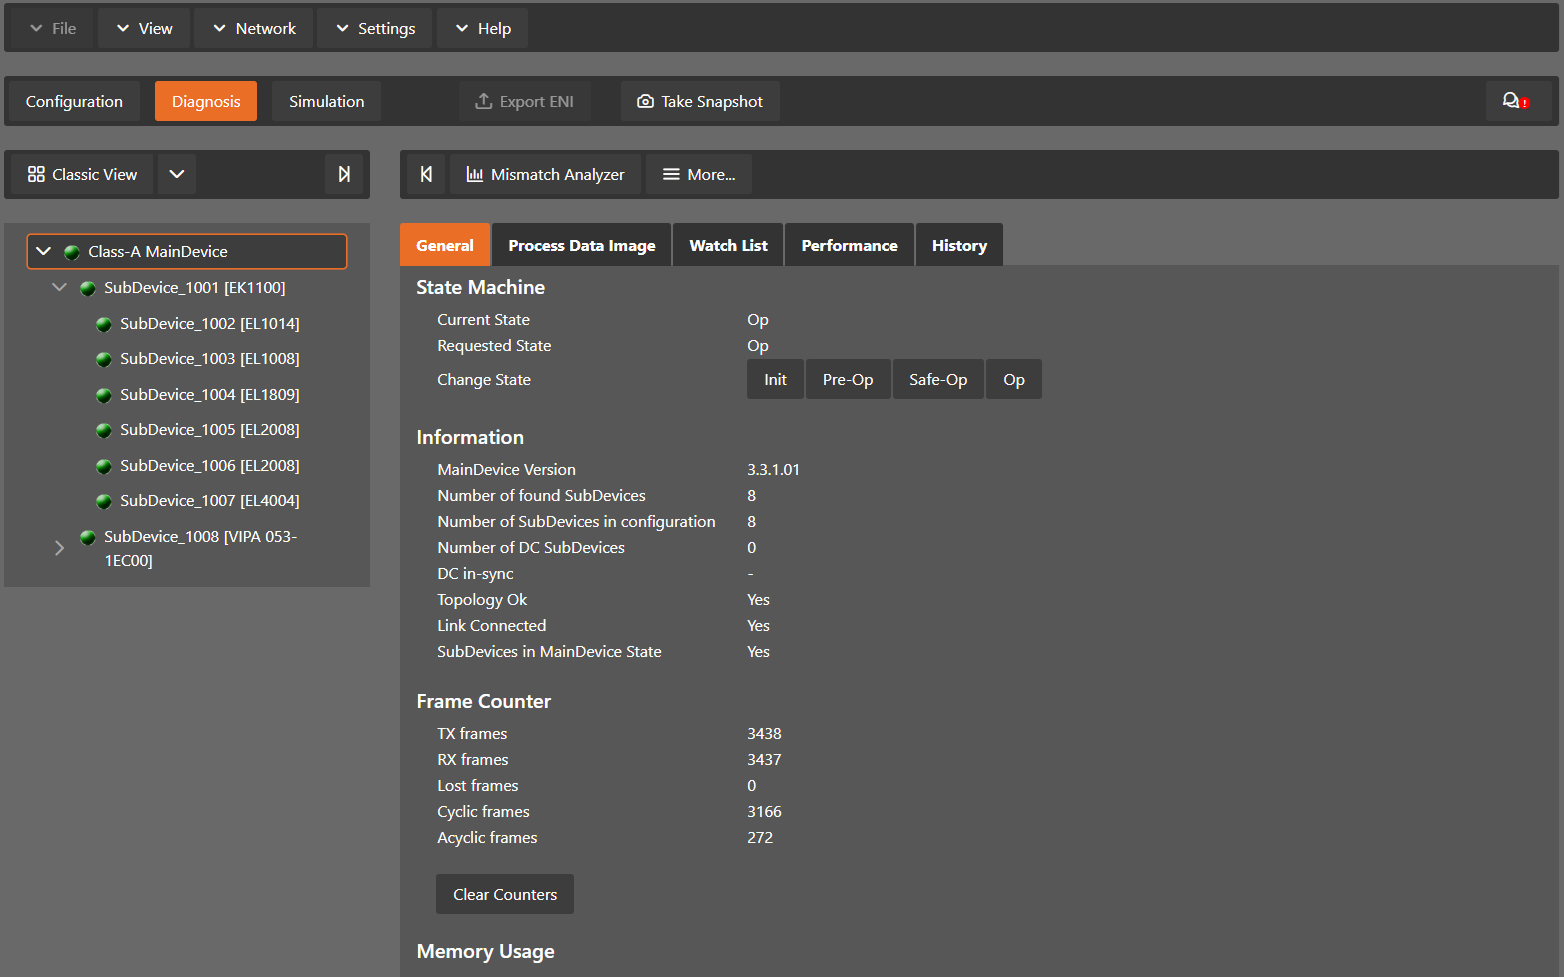Viewport: 1564px width, 977px height.
Task: Open the Settings menu
Action: [375, 28]
